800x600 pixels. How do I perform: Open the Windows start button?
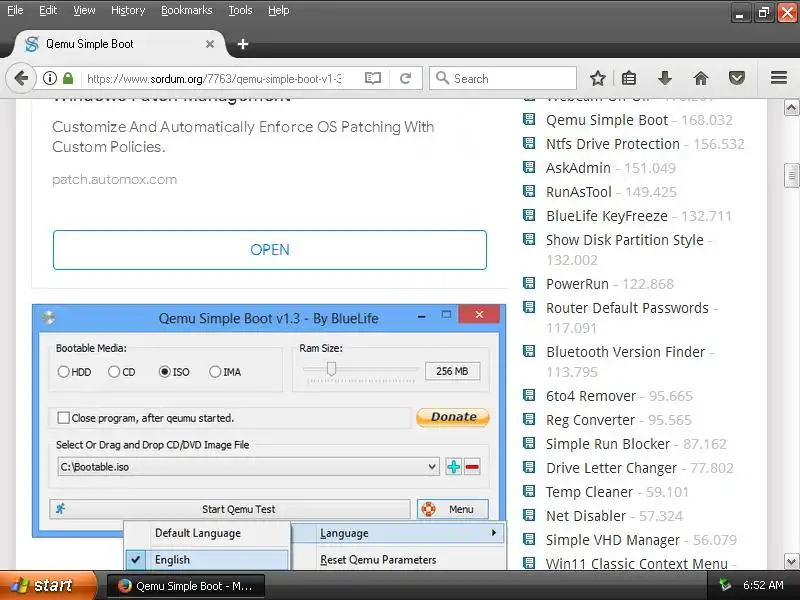click(48, 585)
